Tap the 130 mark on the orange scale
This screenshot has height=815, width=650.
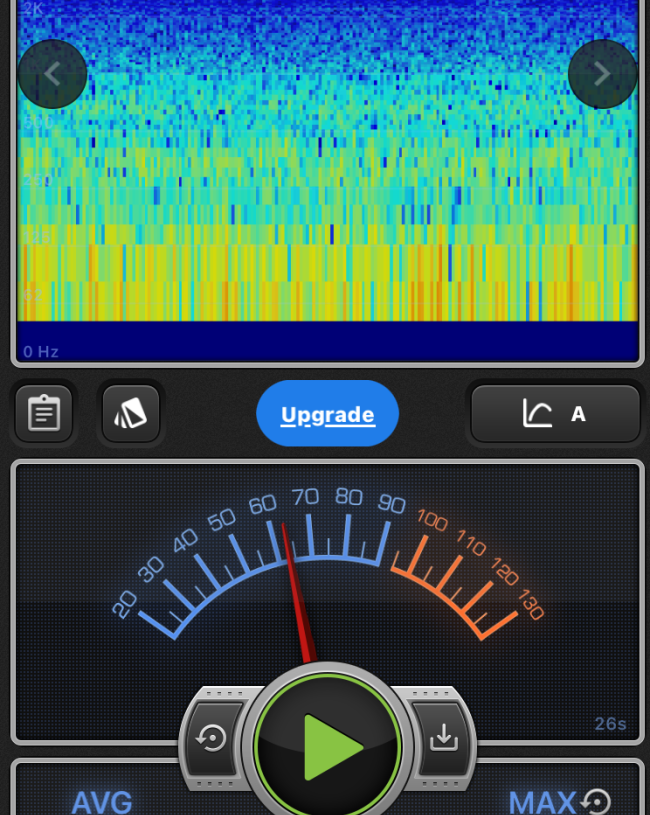coord(530,604)
